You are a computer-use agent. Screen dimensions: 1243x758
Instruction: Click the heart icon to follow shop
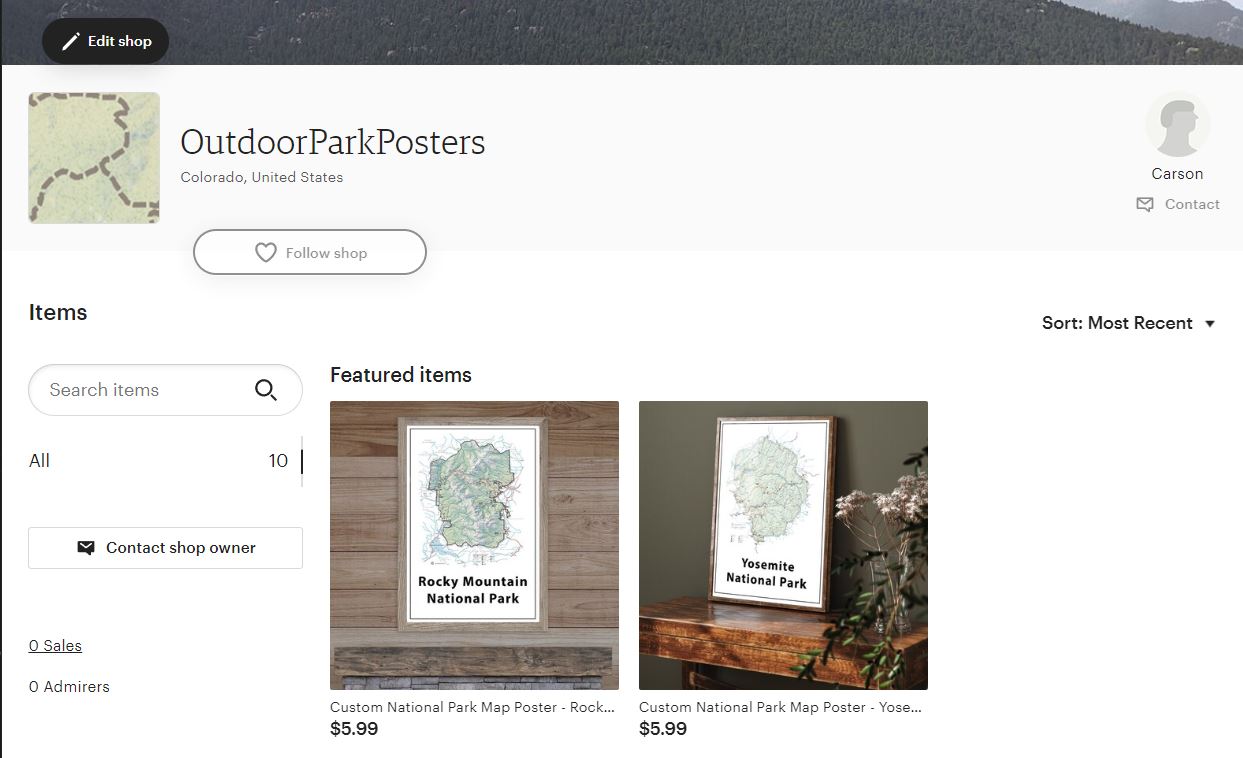[x=265, y=253]
